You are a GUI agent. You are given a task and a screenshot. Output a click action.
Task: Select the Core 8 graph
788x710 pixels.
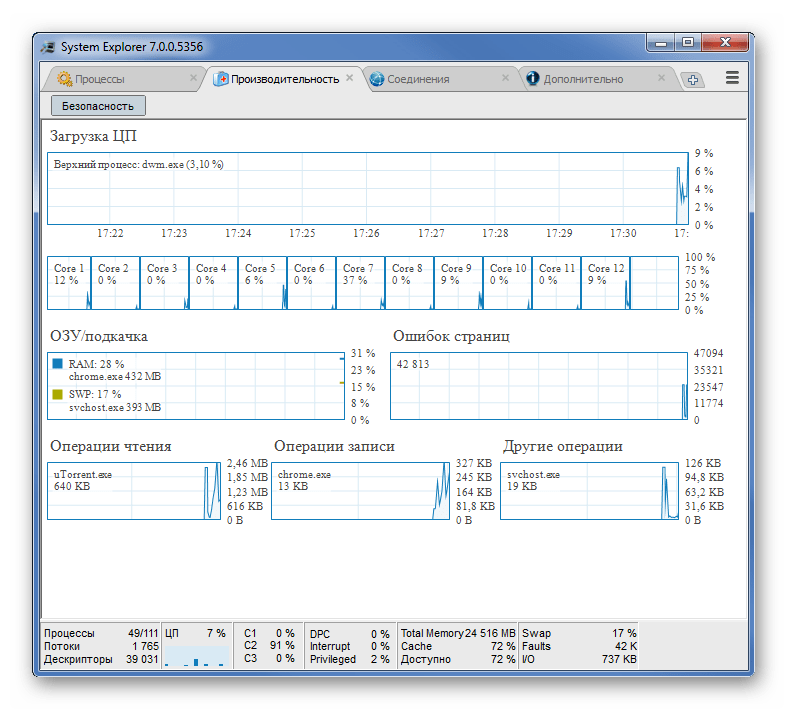(409, 283)
